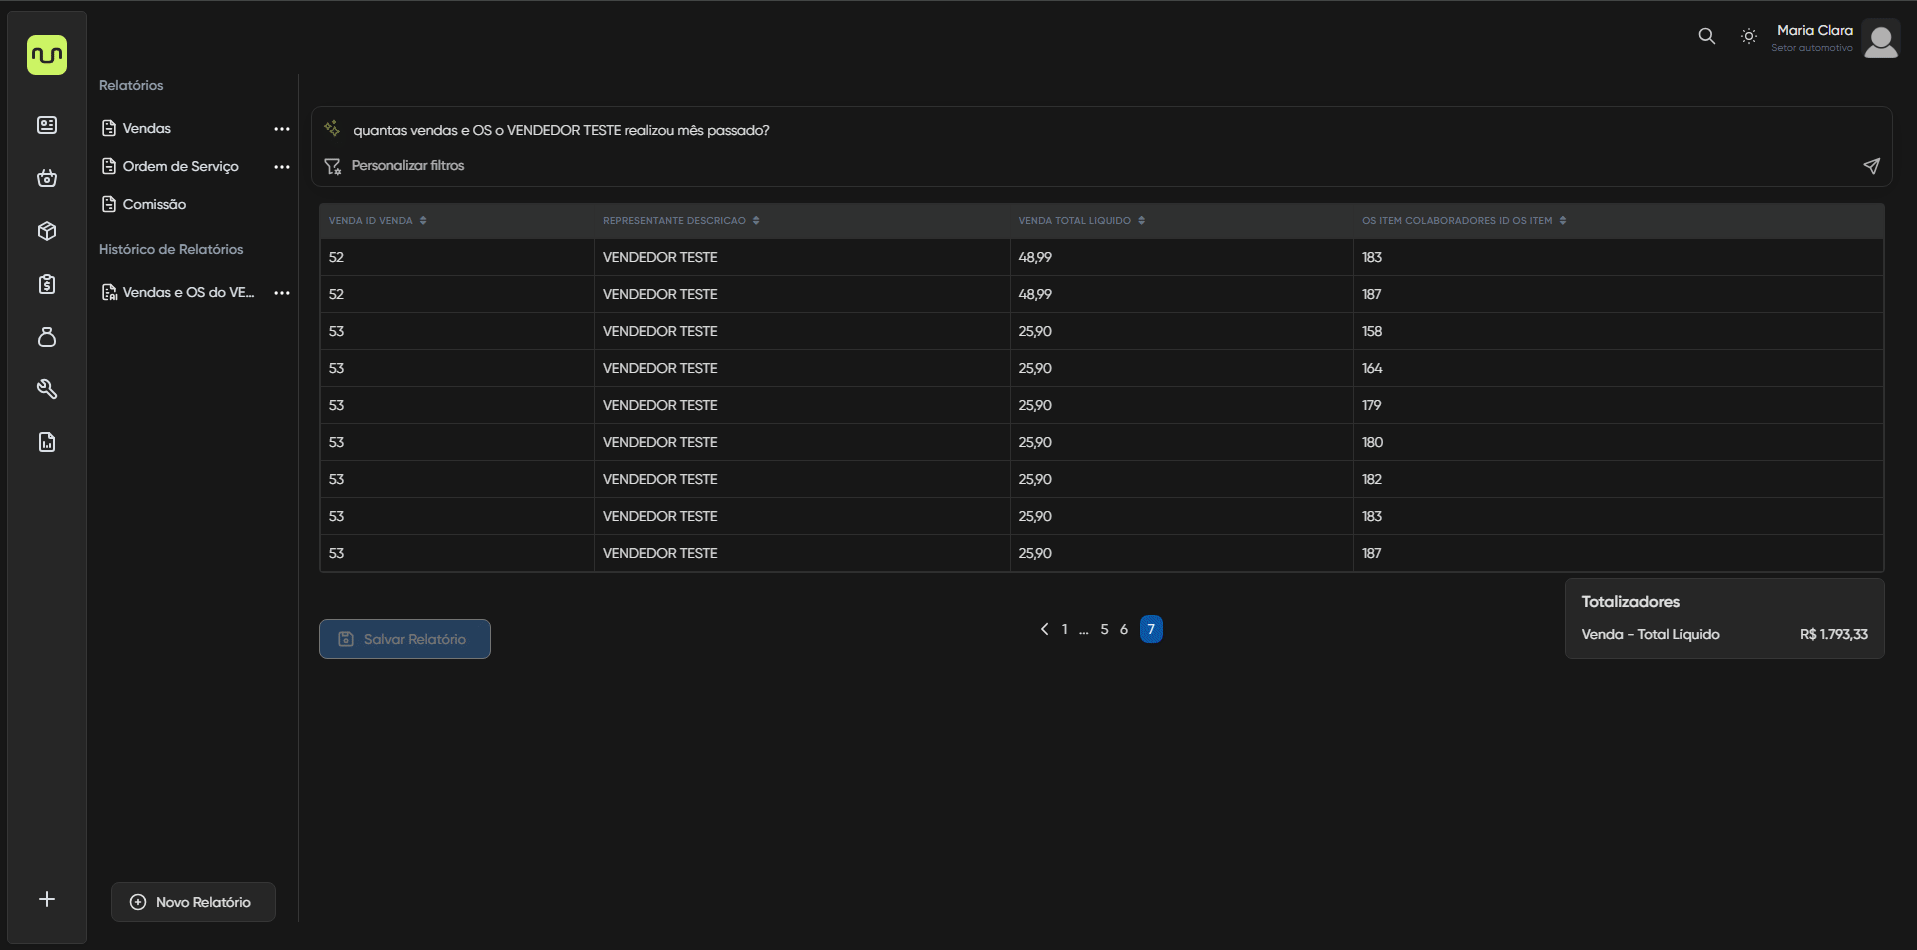The image size is (1917, 950).
Task: Click the search magnifier icon
Action: (1706, 36)
